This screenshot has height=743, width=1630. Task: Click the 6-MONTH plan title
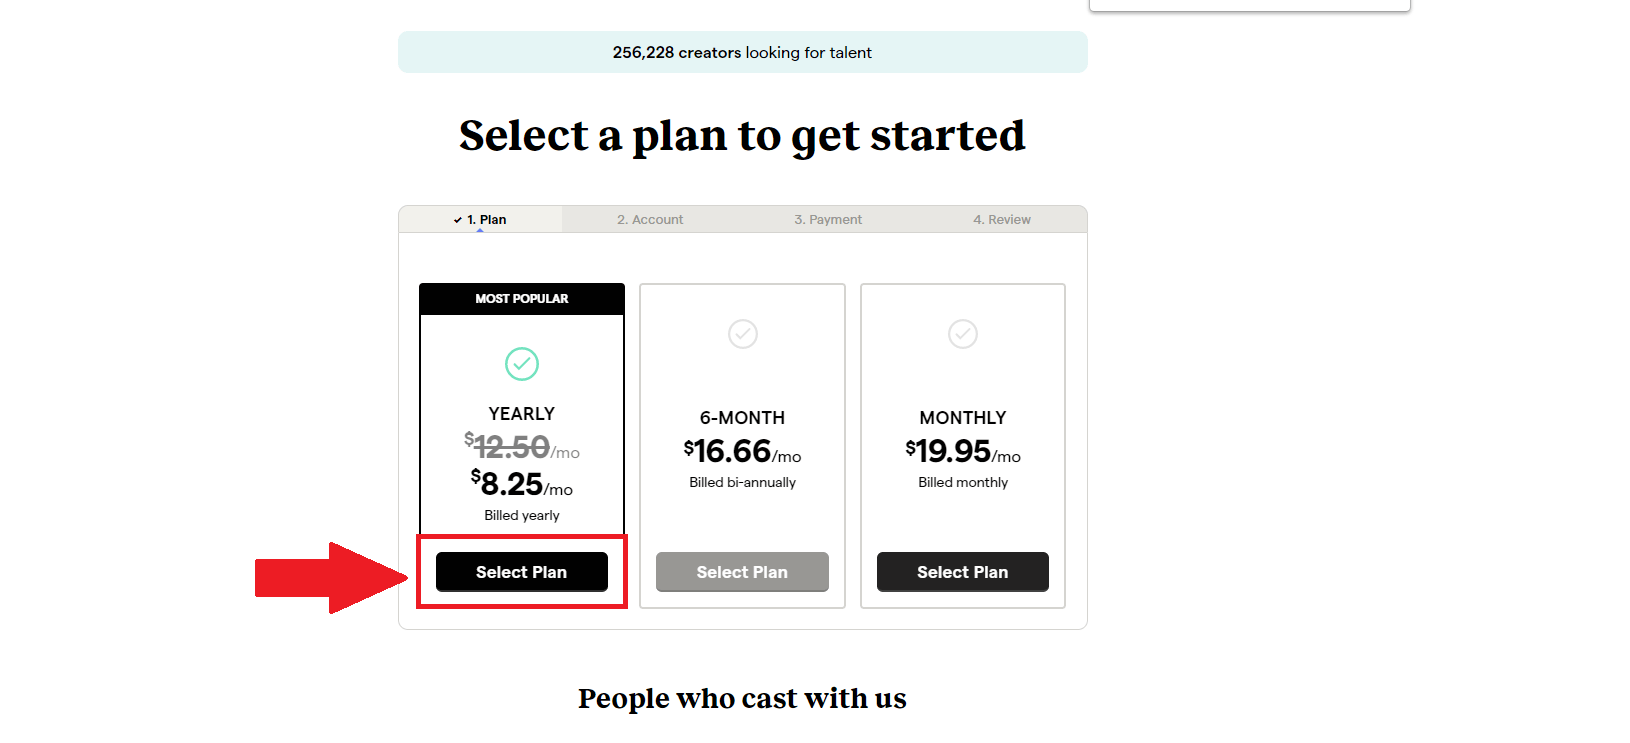[743, 418]
